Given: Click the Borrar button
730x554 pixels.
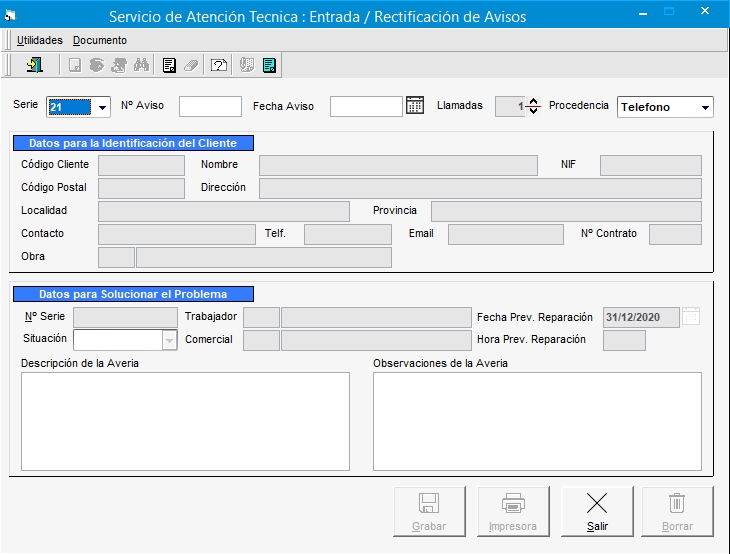Looking at the screenshot, I should pos(677,512).
